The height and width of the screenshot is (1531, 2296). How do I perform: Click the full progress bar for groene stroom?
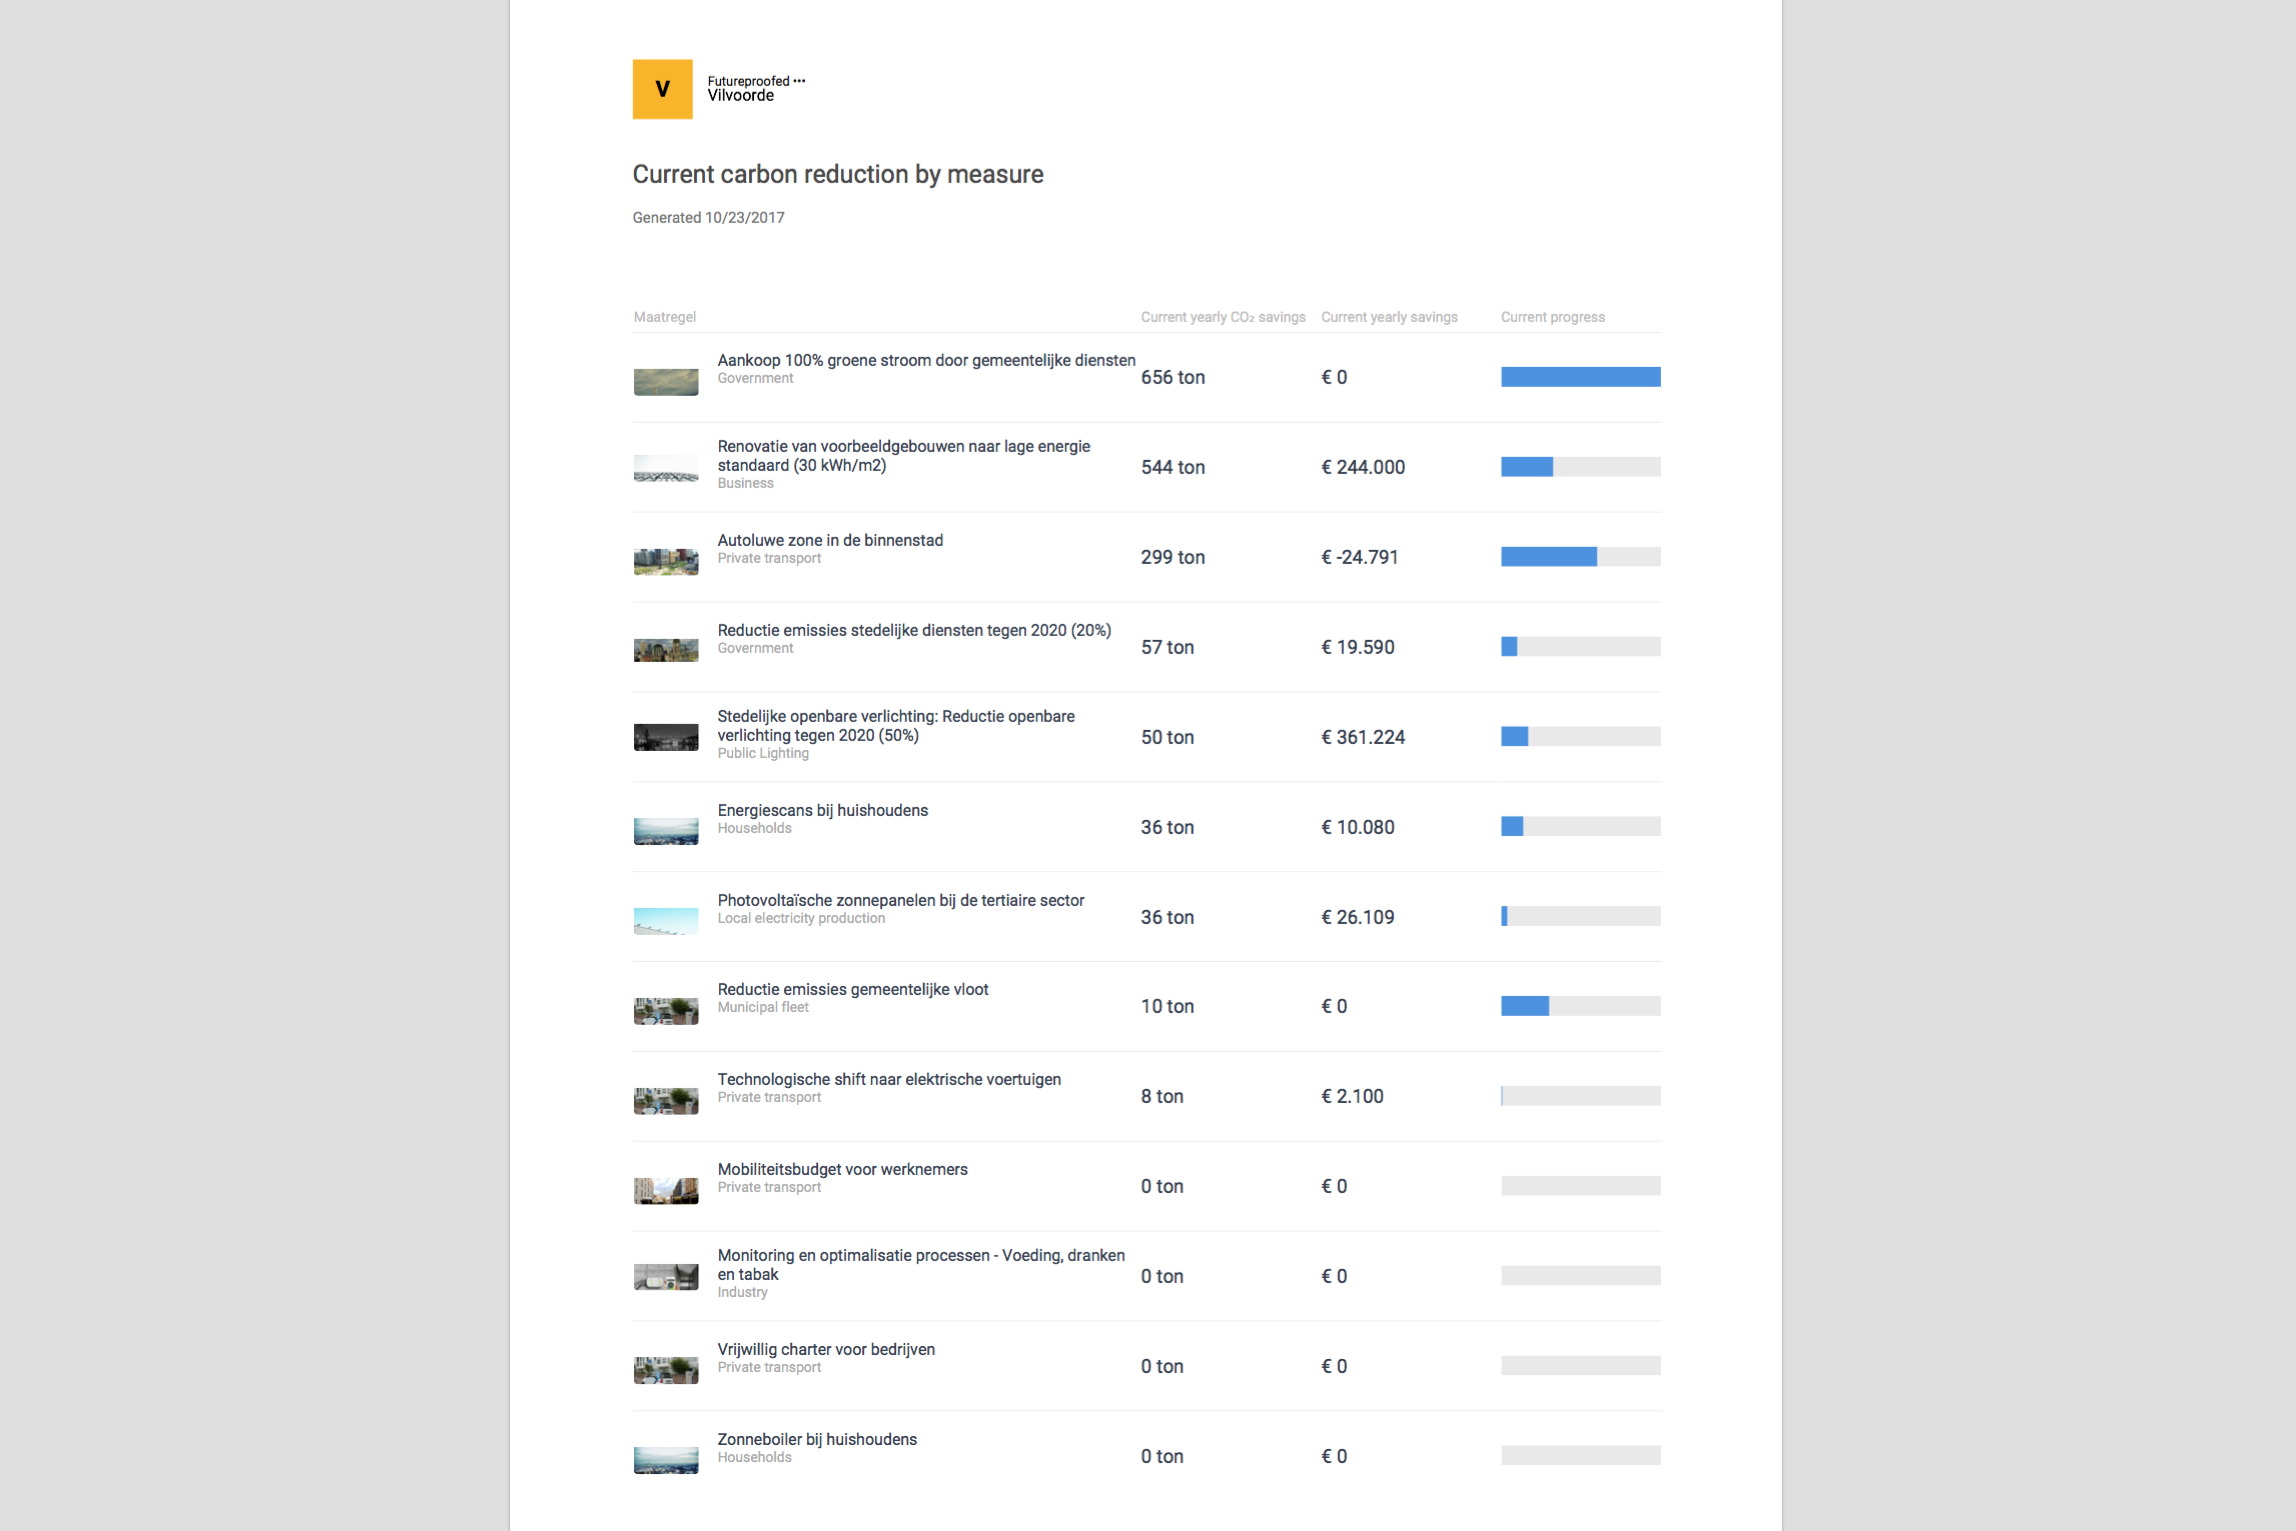click(x=1580, y=377)
